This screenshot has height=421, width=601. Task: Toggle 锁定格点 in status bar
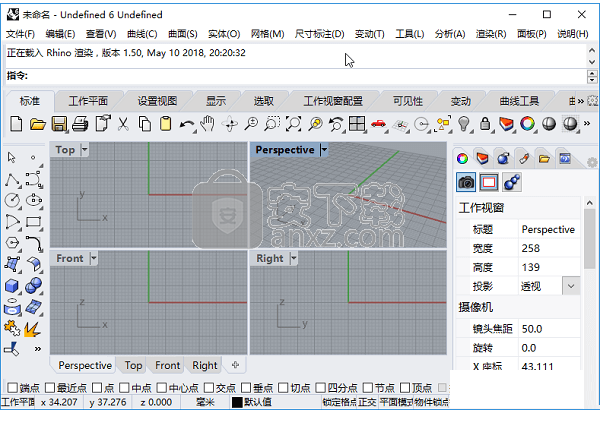click(x=339, y=403)
